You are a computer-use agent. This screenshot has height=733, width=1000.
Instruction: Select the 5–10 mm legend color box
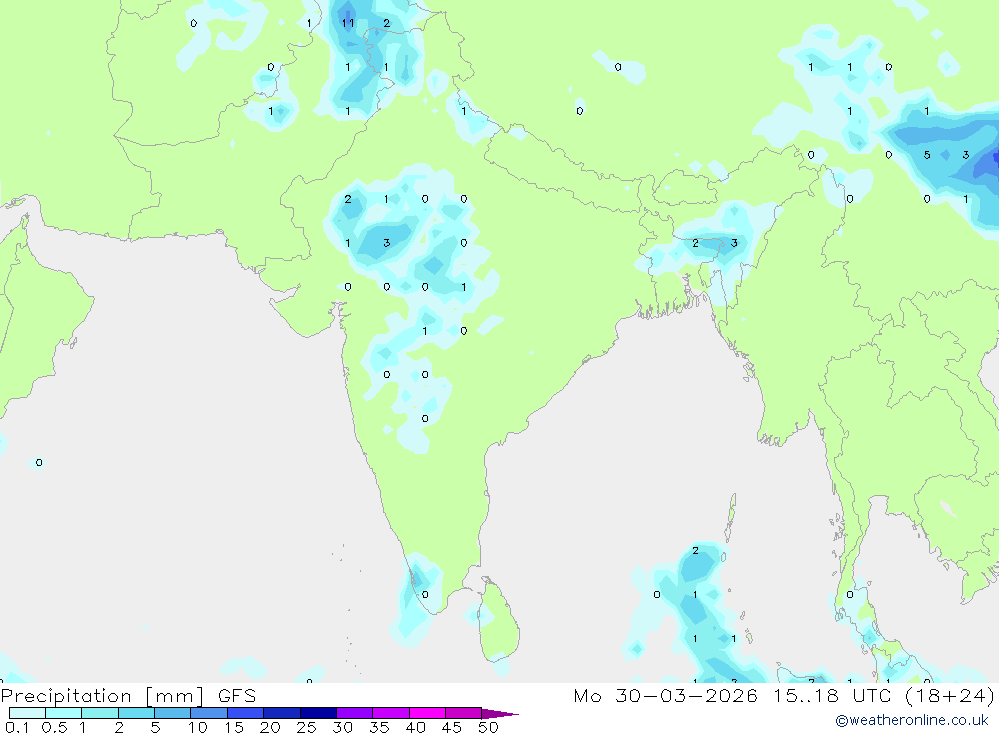coord(173,713)
